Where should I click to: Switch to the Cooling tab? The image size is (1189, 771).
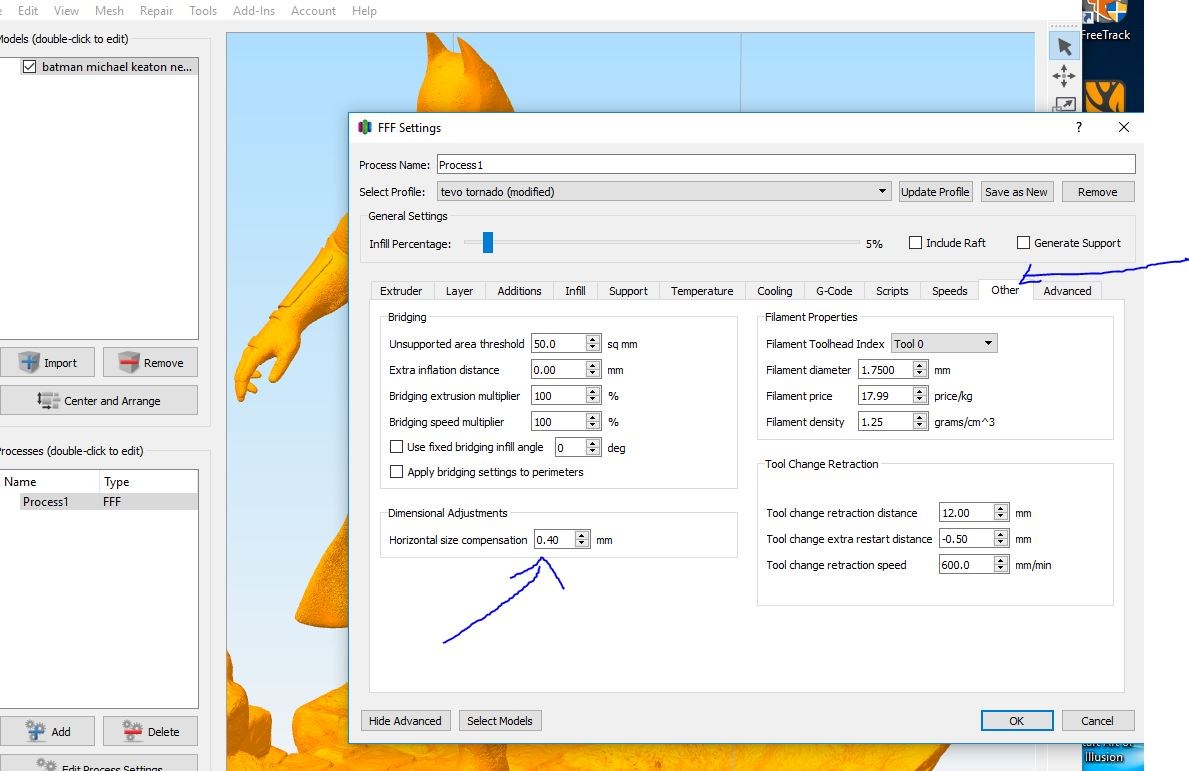pos(775,291)
